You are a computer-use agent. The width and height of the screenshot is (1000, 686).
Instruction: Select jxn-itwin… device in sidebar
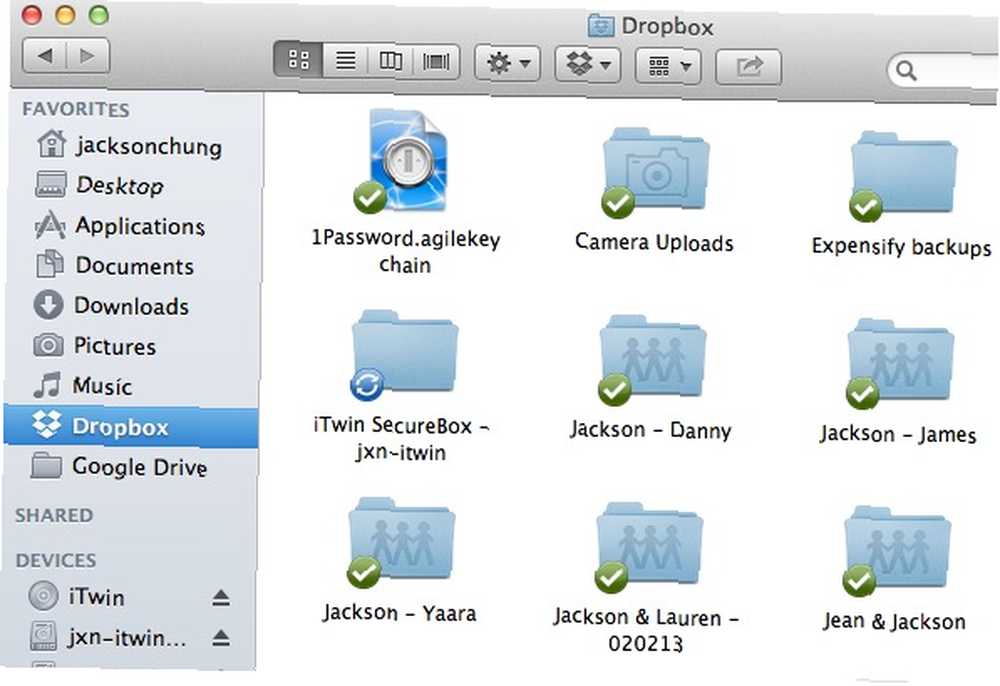pos(108,636)
